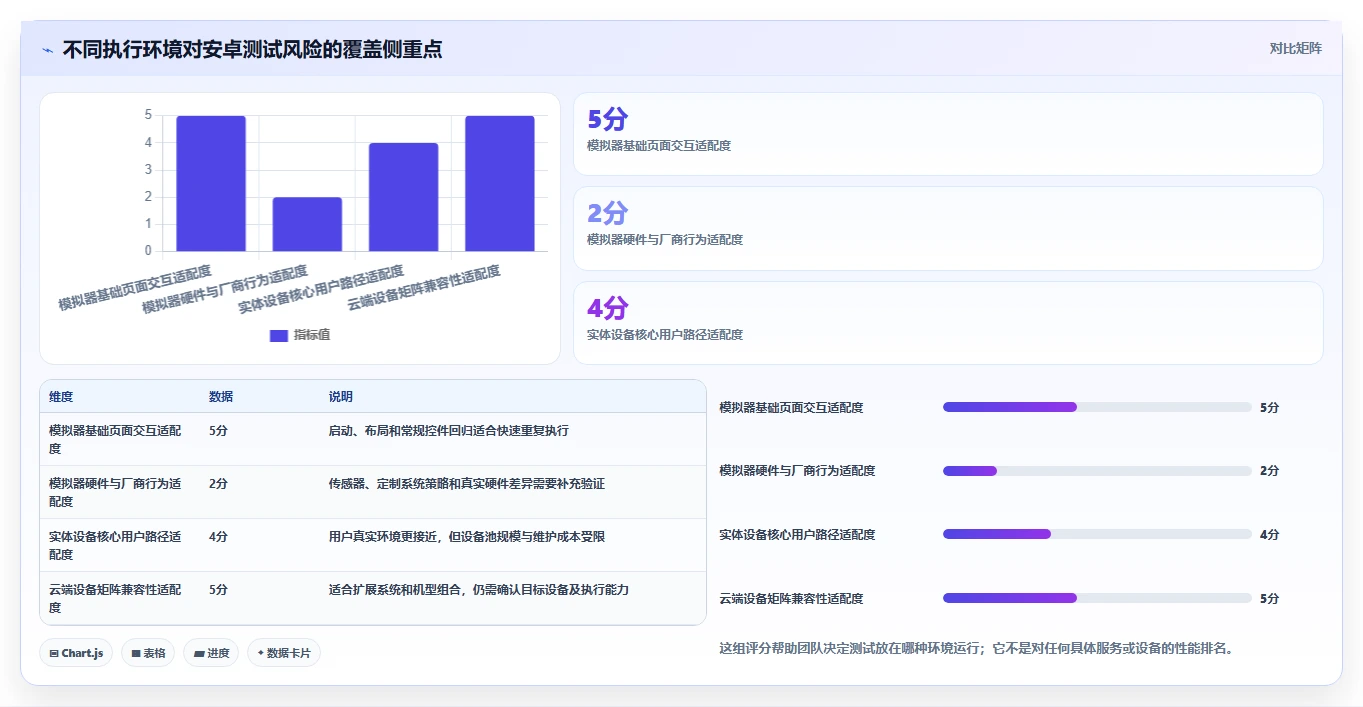Click the 实体设备核心用户路径适配度 chart bar
This screenshot has width=1363, height=707.
coord(403,197)
